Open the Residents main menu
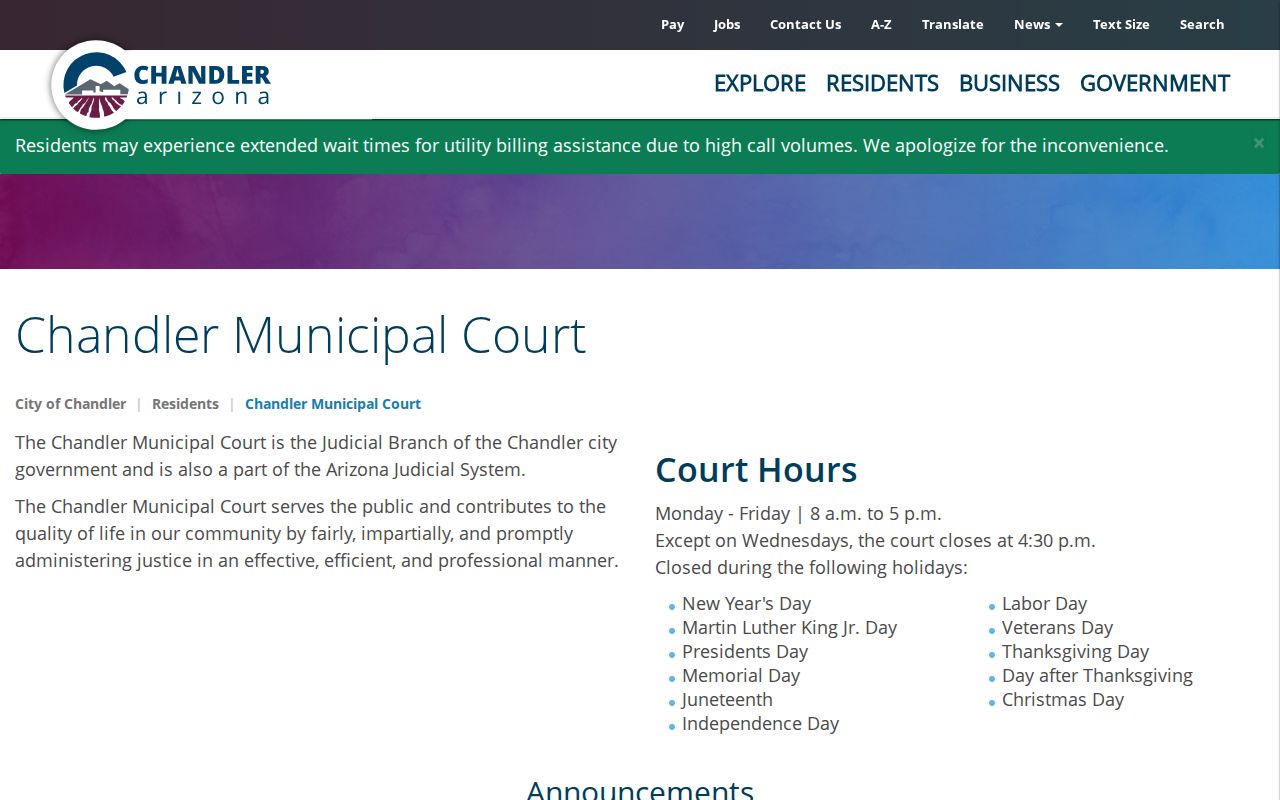 click(x=882, y=84)
